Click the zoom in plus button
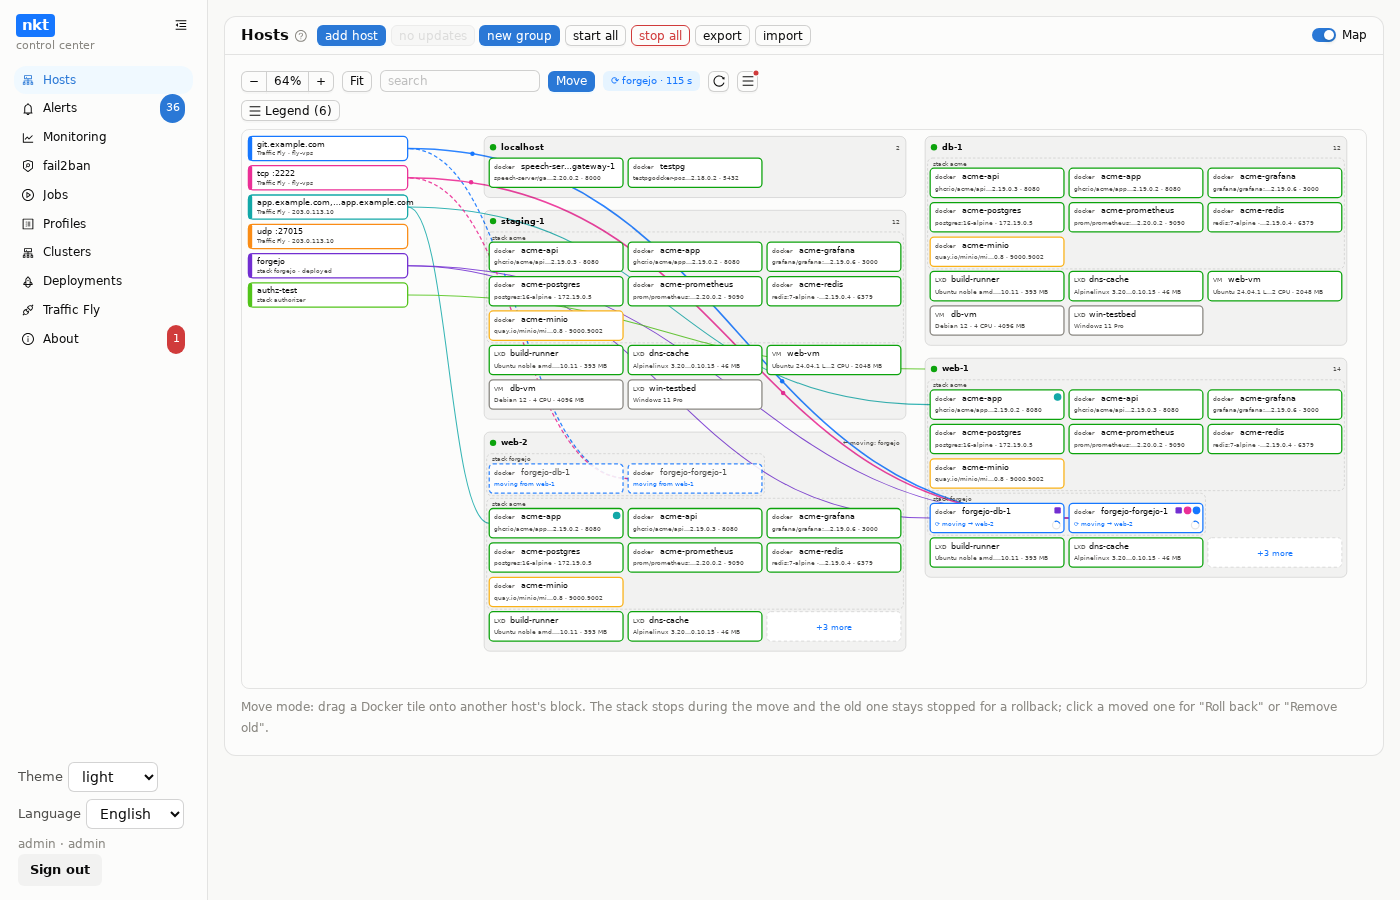 pos(321,81)
